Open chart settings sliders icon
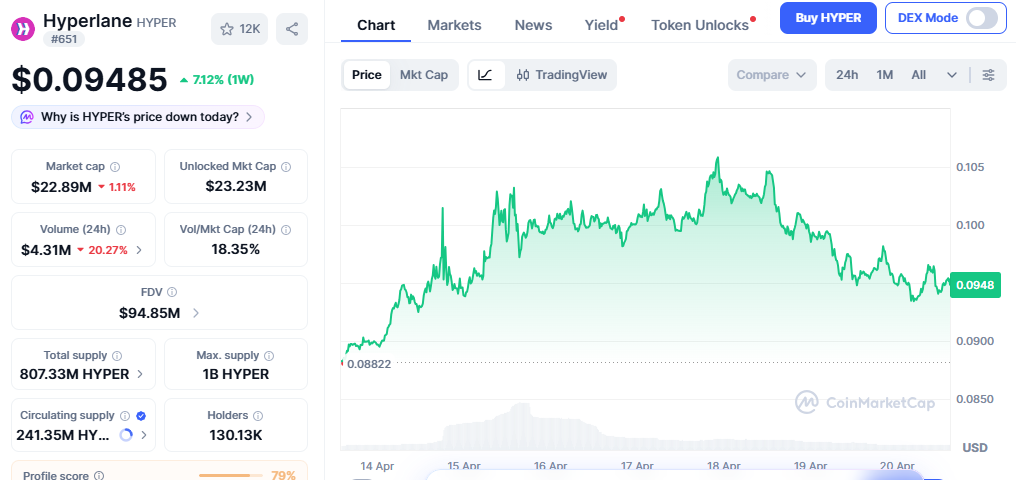The height and width of the screenshot is (480, 1016). coord(988,75)
